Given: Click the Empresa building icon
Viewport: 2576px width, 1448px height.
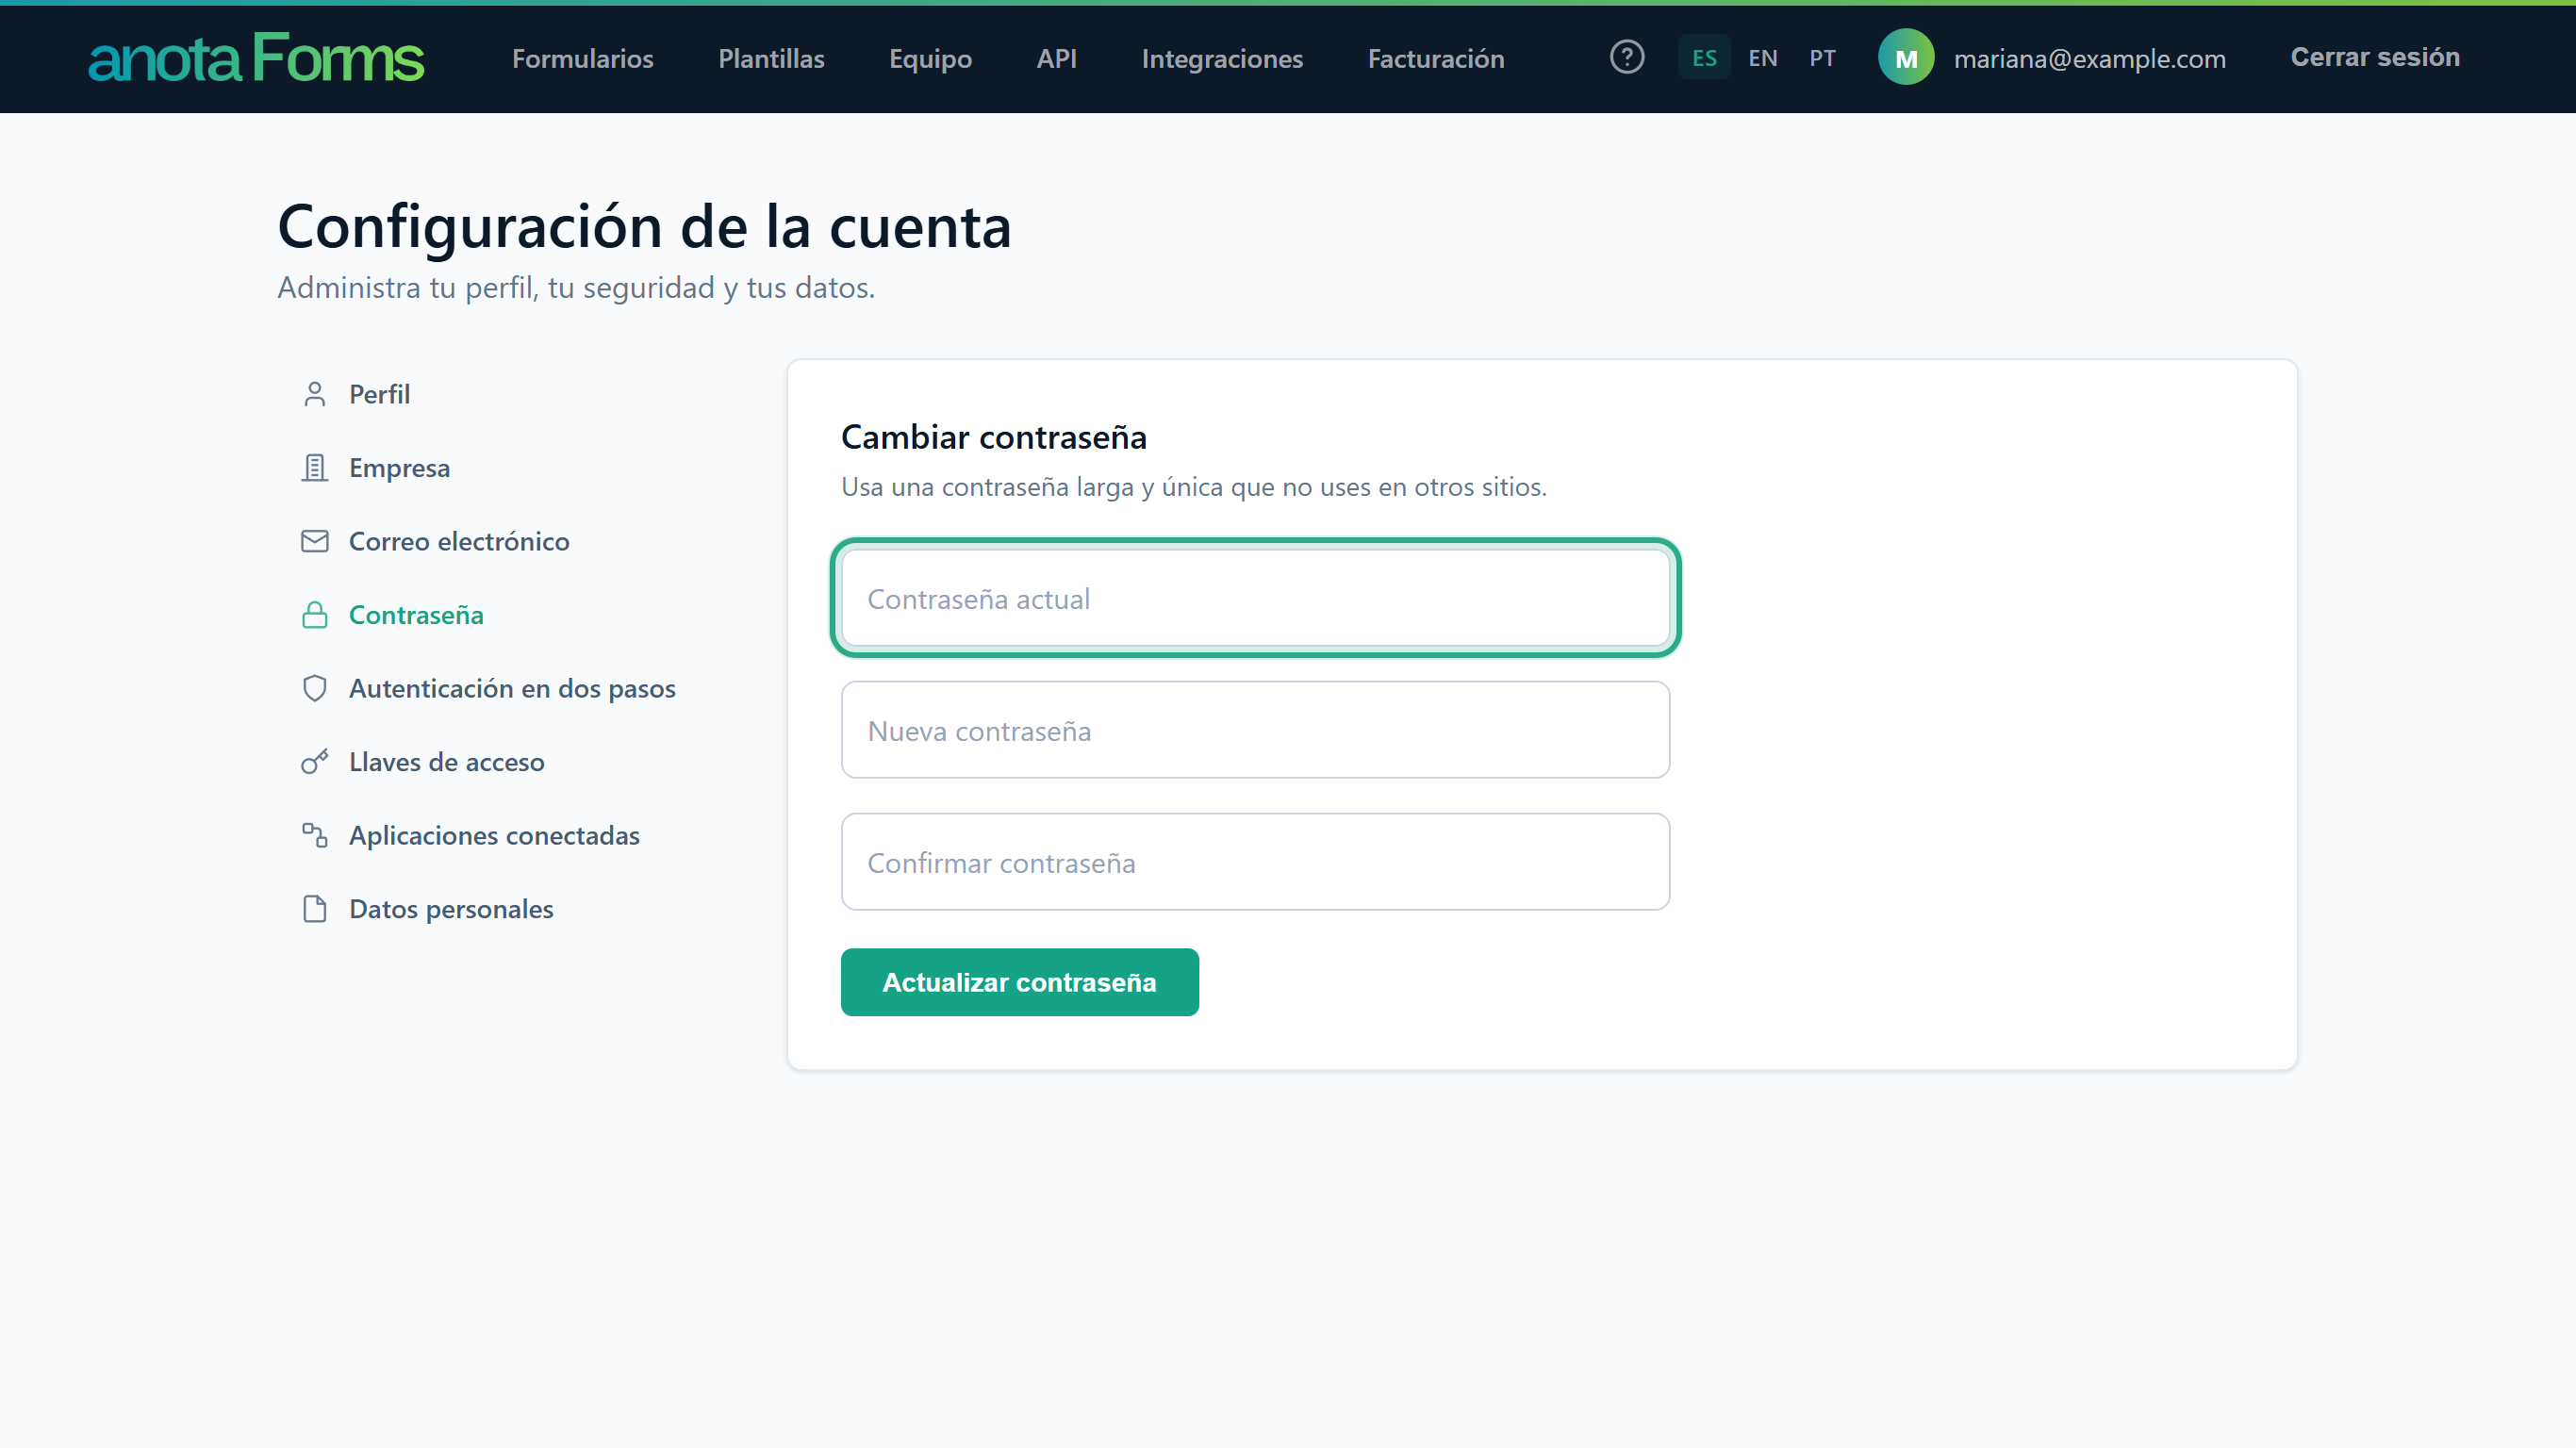Looking at the screenshot, I should (314, 468).
